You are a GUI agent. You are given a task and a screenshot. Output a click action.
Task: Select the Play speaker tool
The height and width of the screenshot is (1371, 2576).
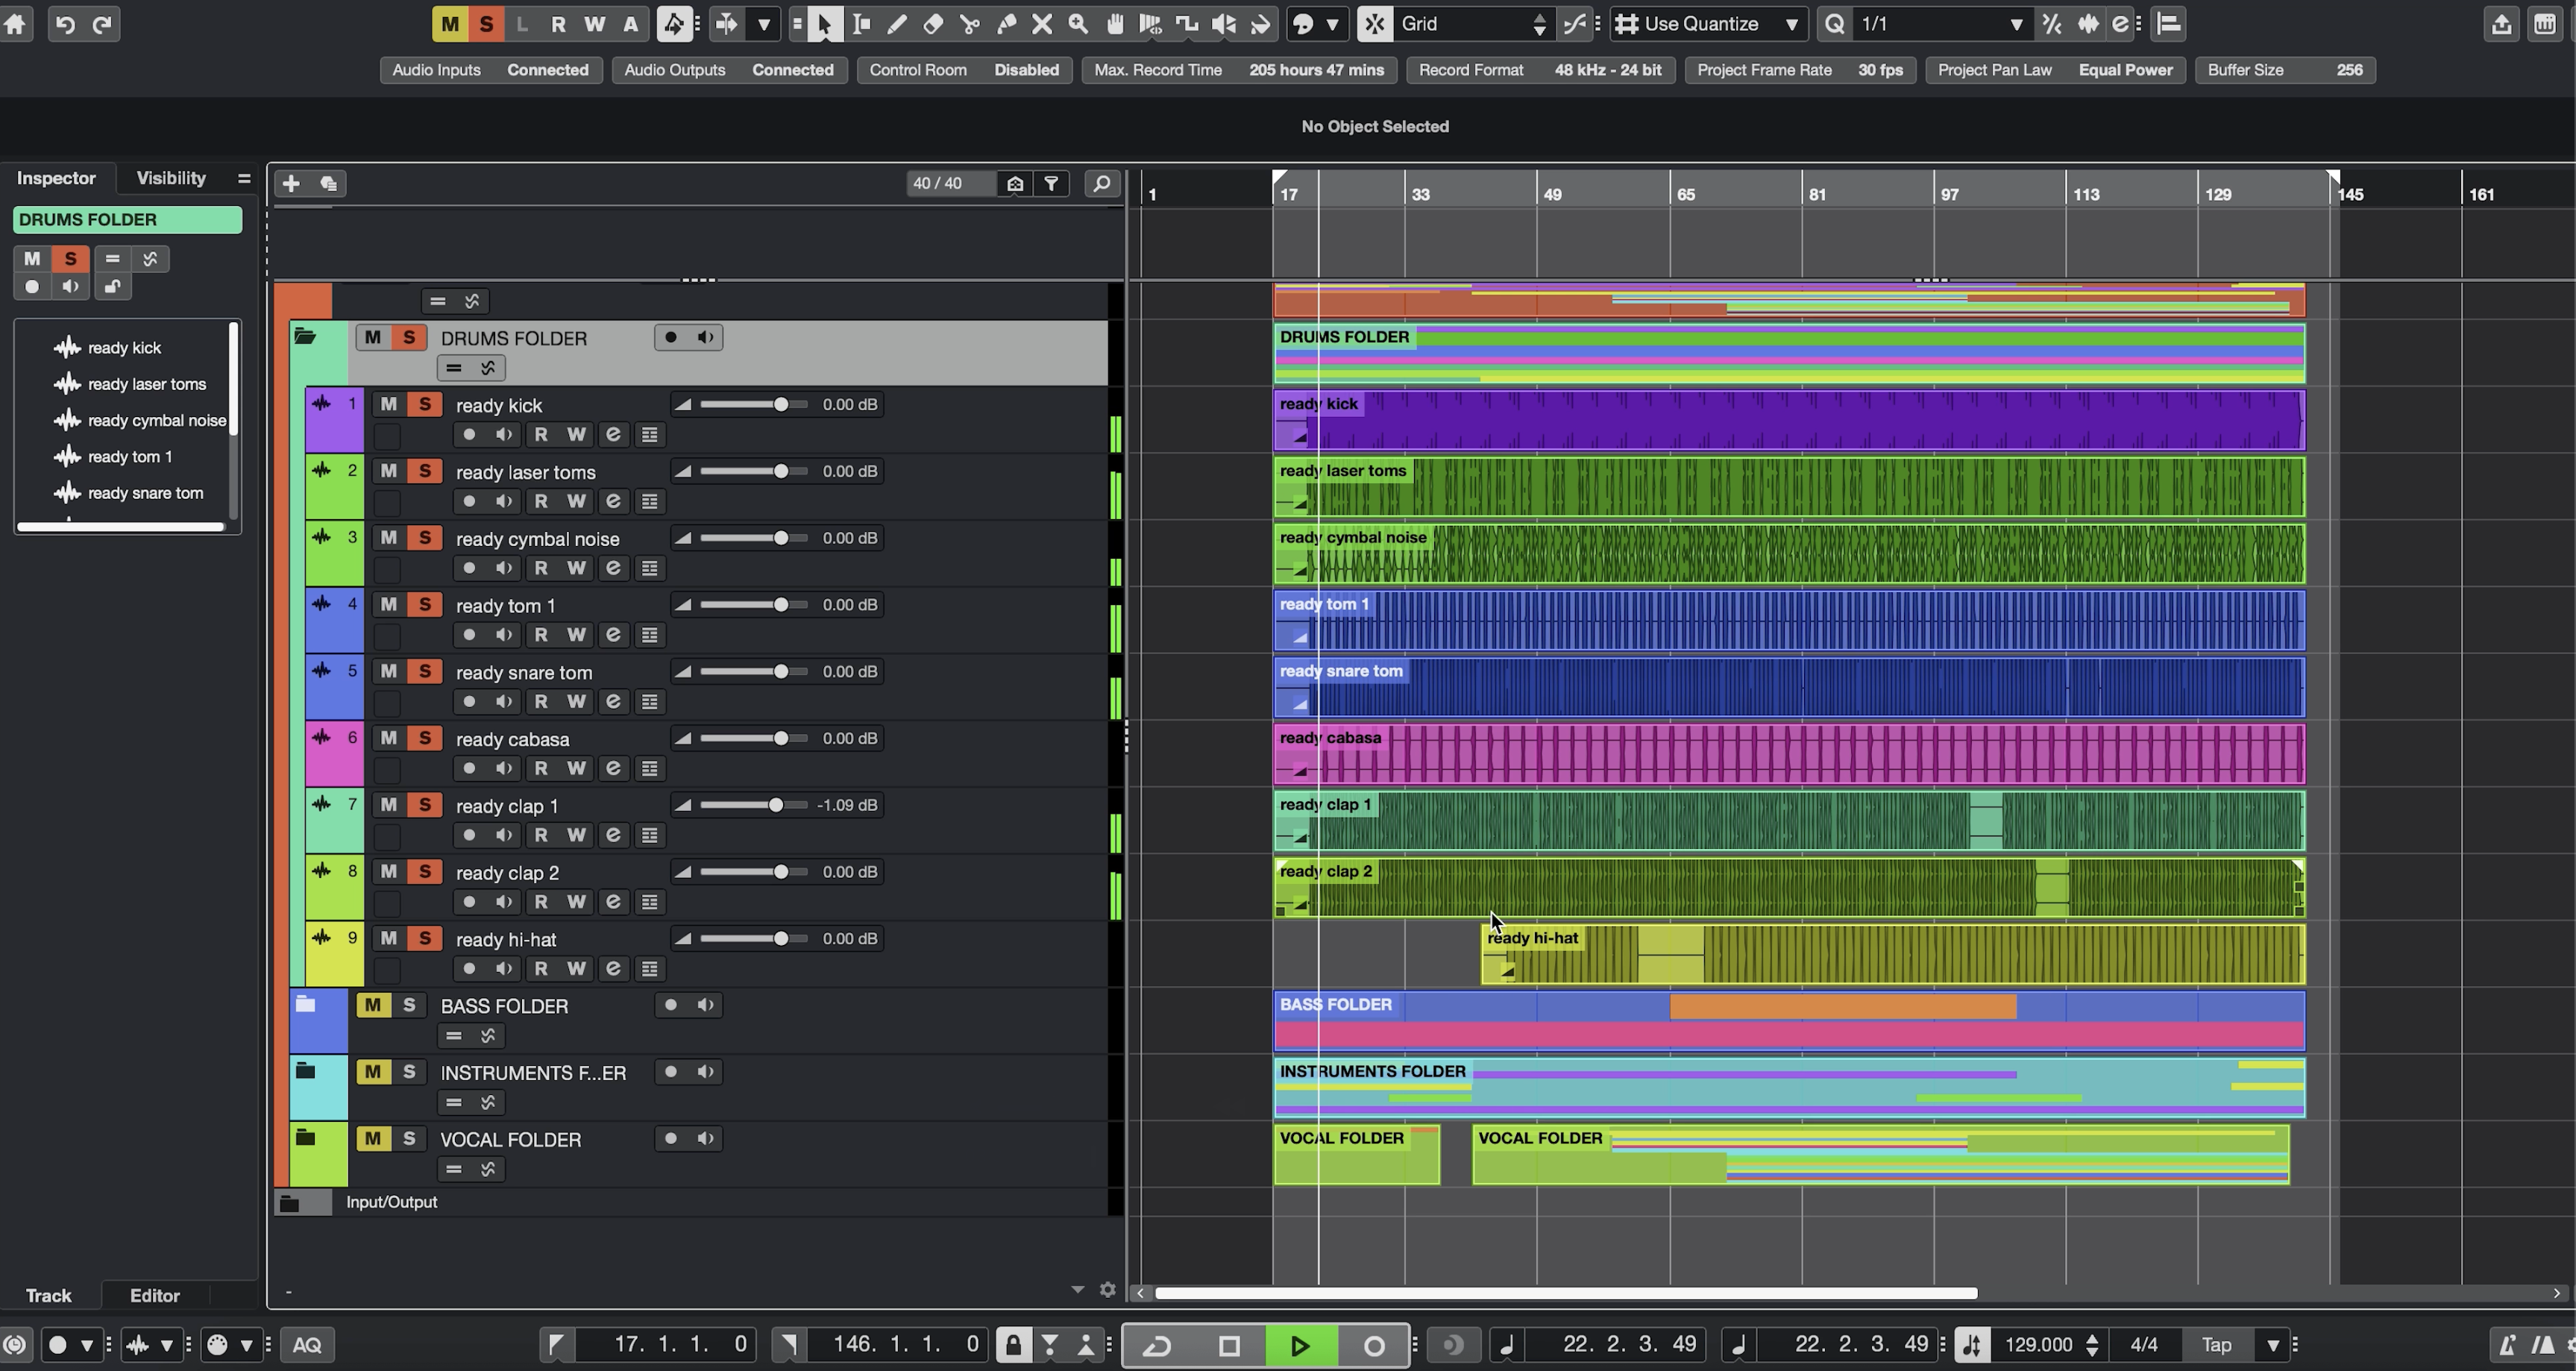click(1224, 24)
